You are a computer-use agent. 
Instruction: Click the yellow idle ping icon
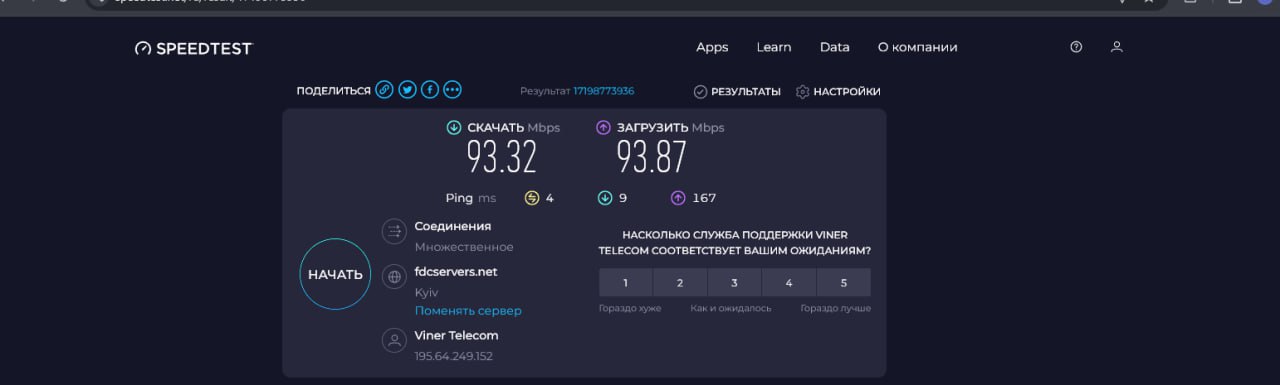tap(532, 198)
